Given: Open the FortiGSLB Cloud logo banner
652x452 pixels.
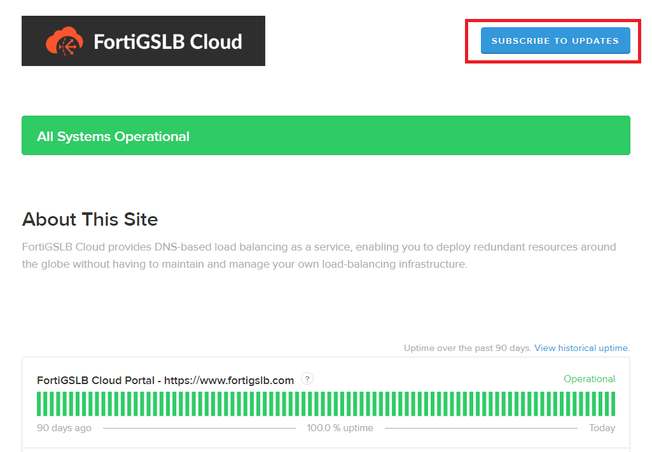Looking at the screenshot, I should coord(143,41).
